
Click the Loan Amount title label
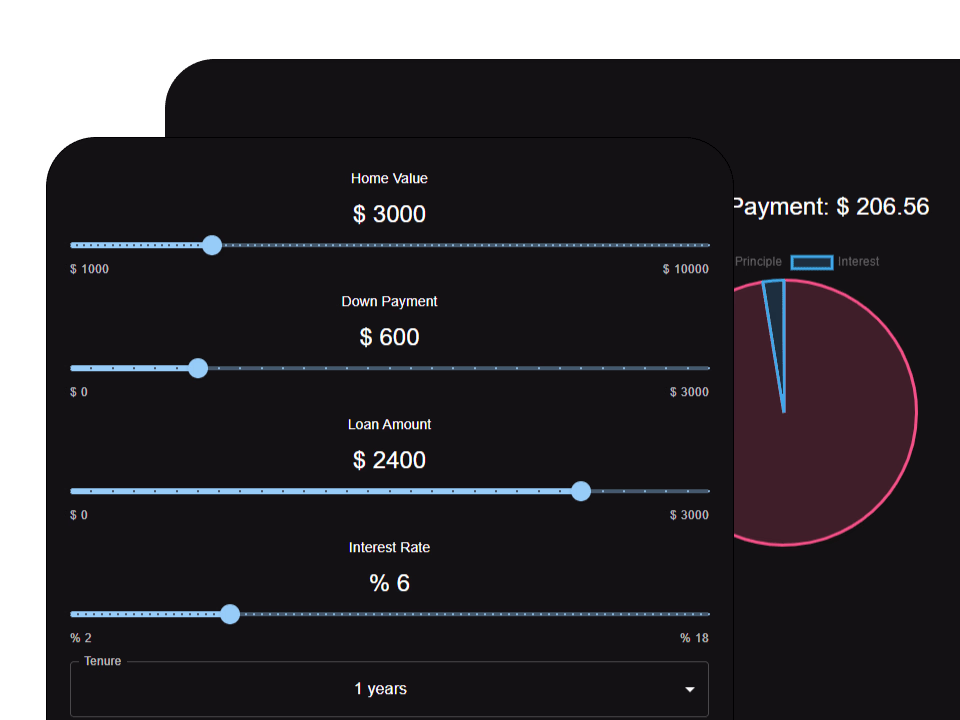click(x=389, y=425)
